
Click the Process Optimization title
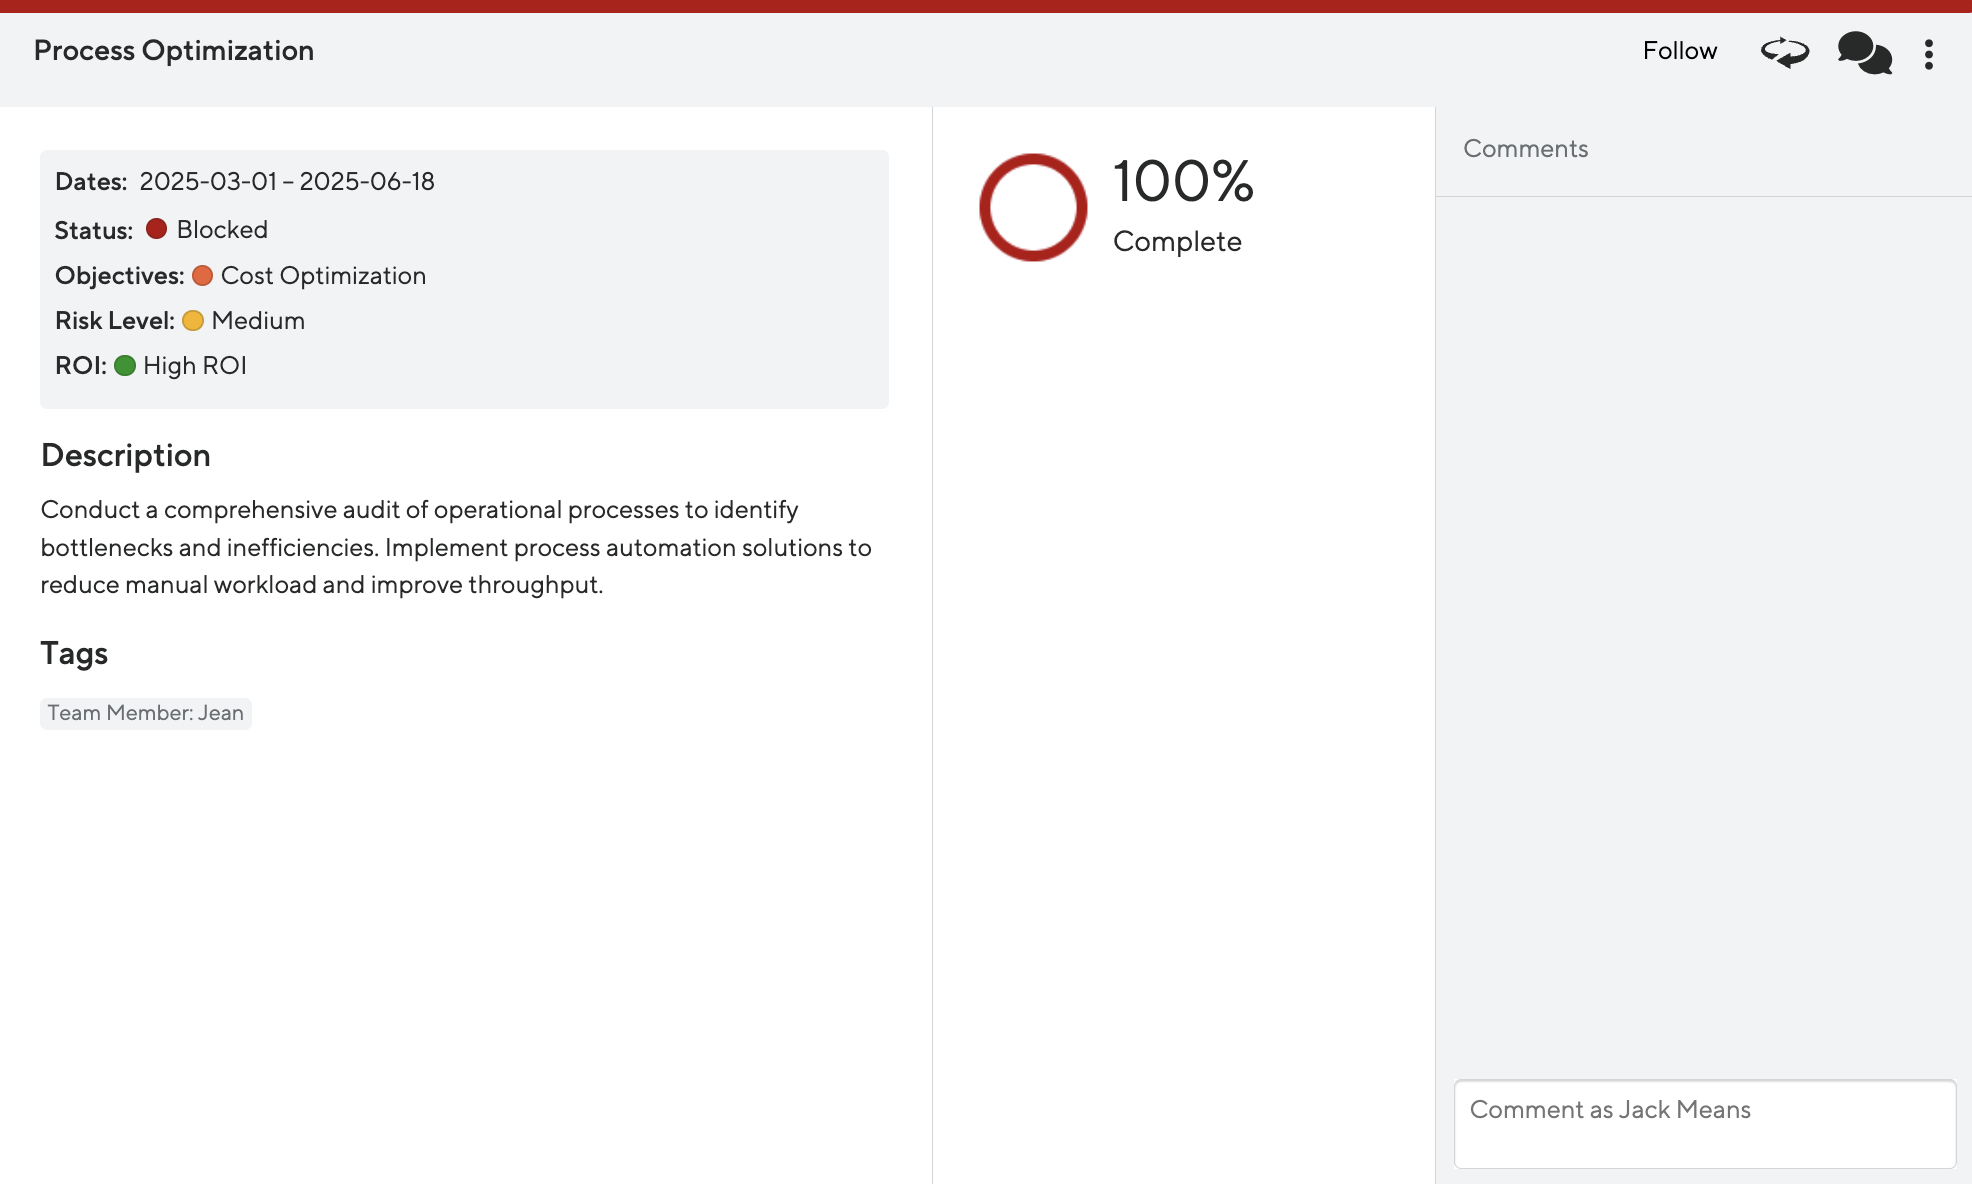click(174, 51)
